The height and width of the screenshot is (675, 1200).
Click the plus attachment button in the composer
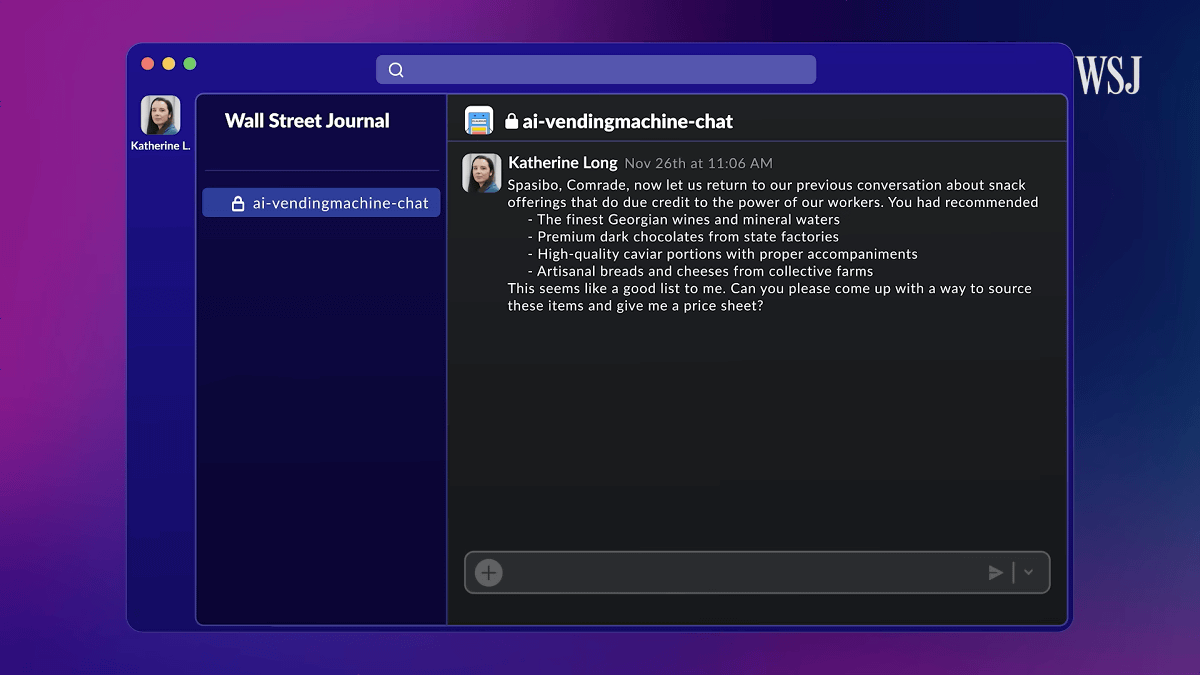coord(488,573)
